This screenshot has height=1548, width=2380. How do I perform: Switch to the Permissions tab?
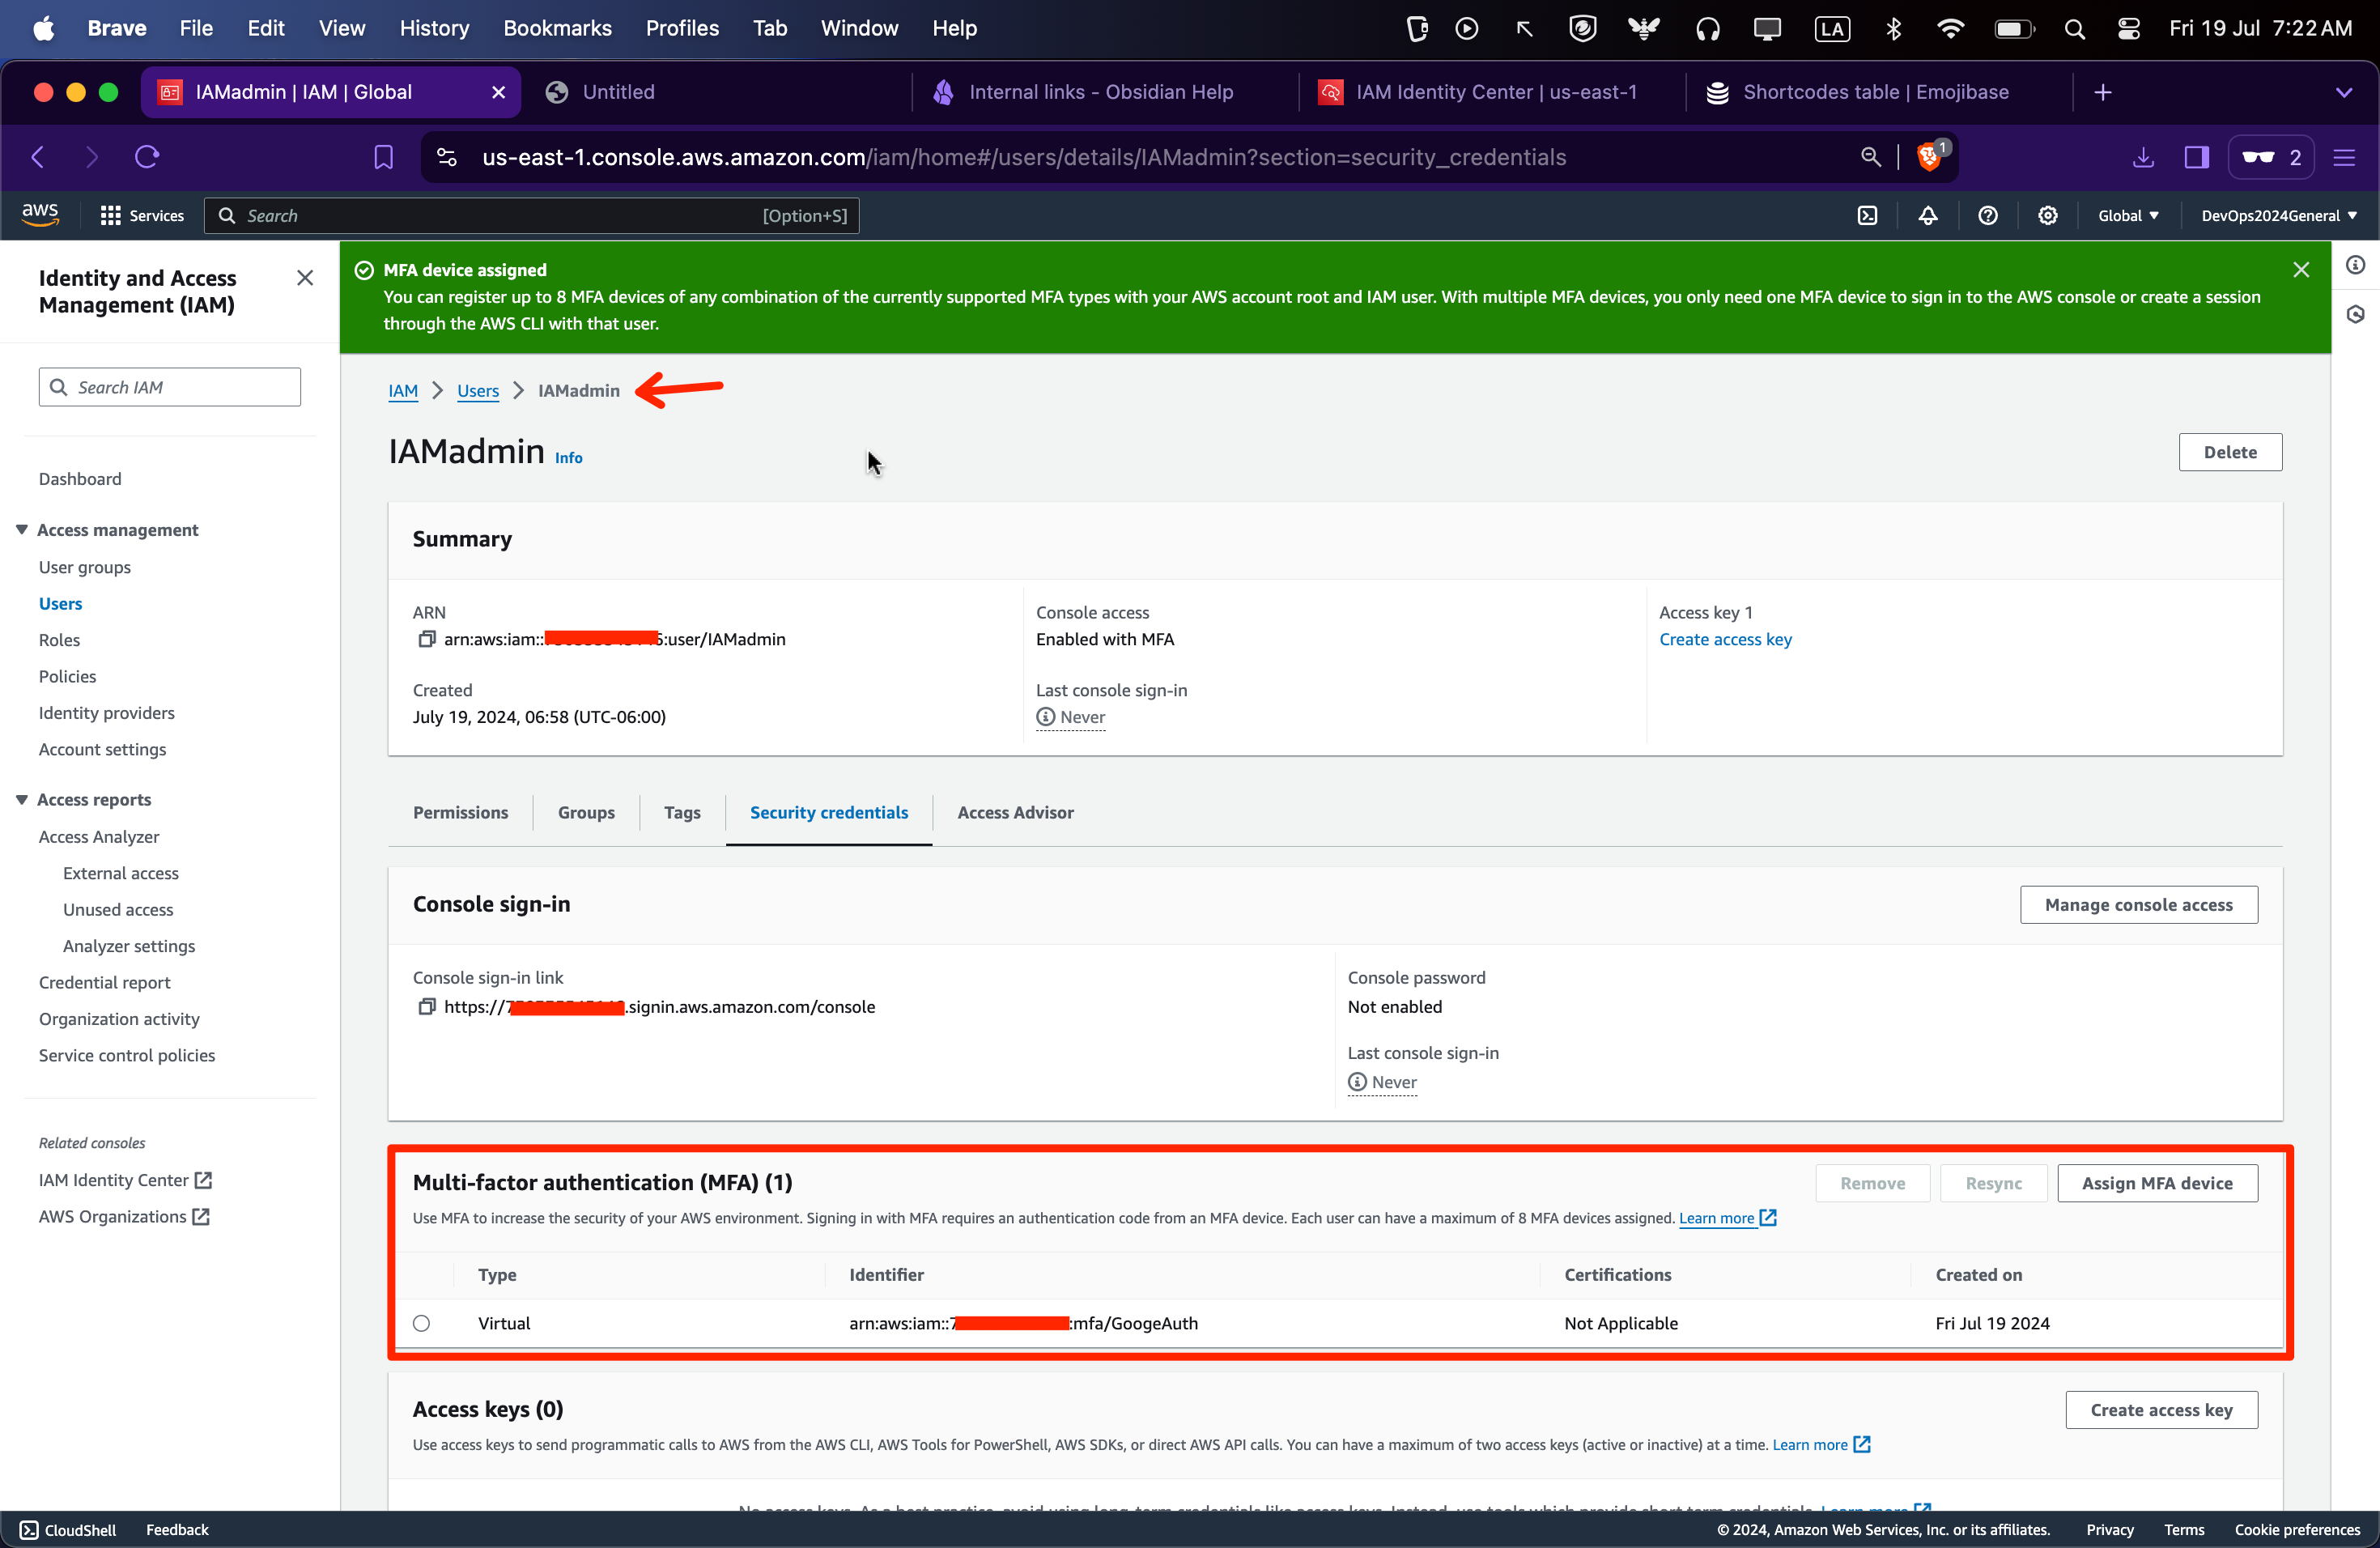(460, 812)
